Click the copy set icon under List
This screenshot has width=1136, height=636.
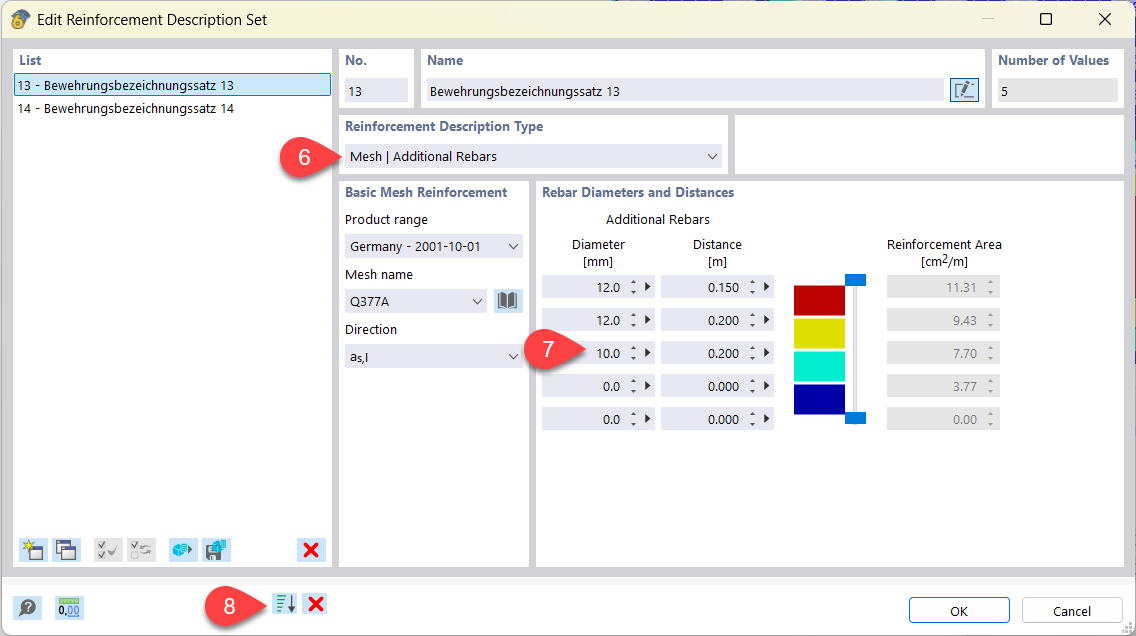pyautogui.click(x=66, y=550)
